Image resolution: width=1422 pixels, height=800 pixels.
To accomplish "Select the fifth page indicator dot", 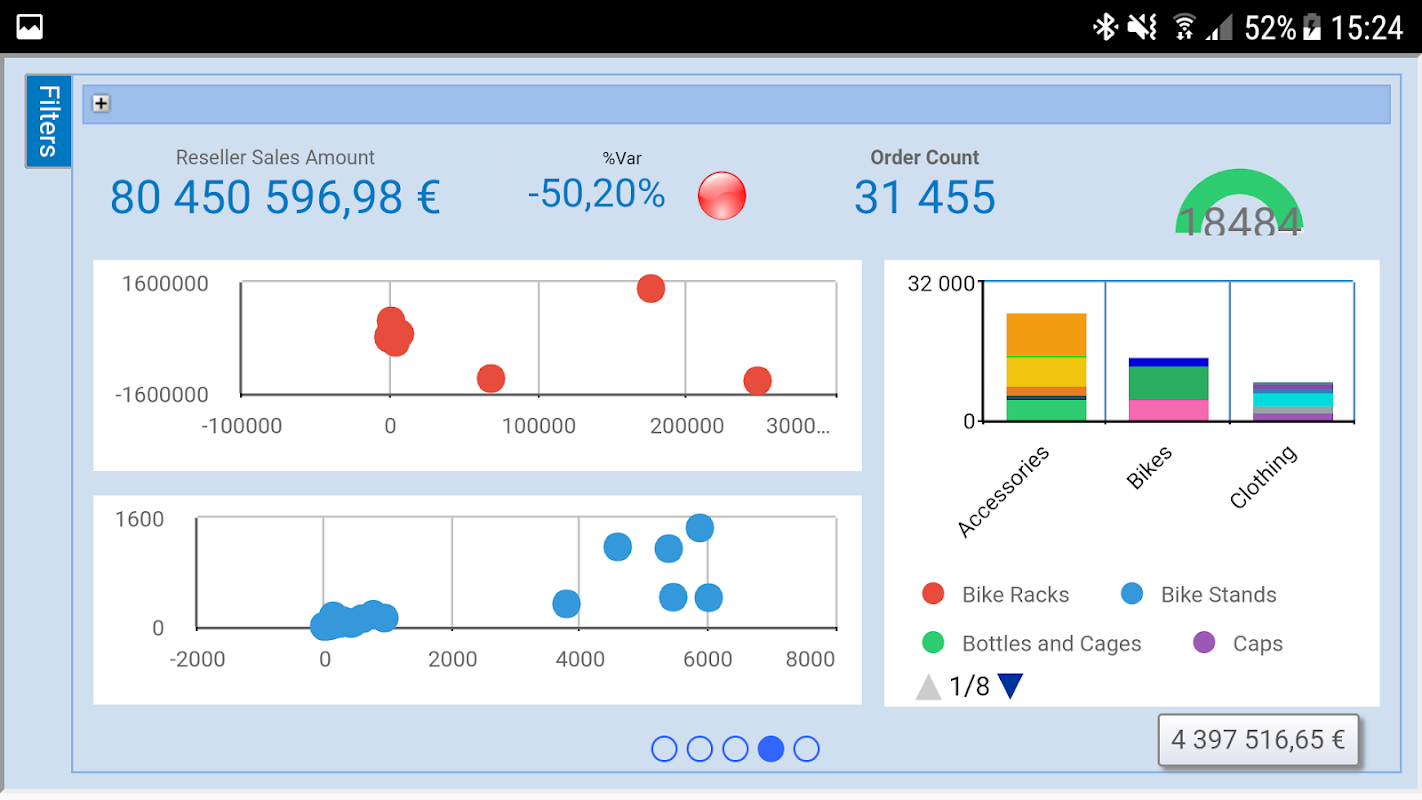I will [x=806, y=749].
